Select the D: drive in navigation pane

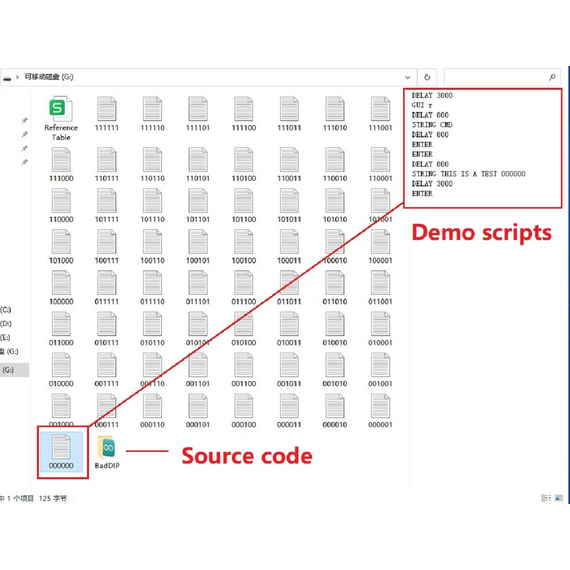point(5,324)
